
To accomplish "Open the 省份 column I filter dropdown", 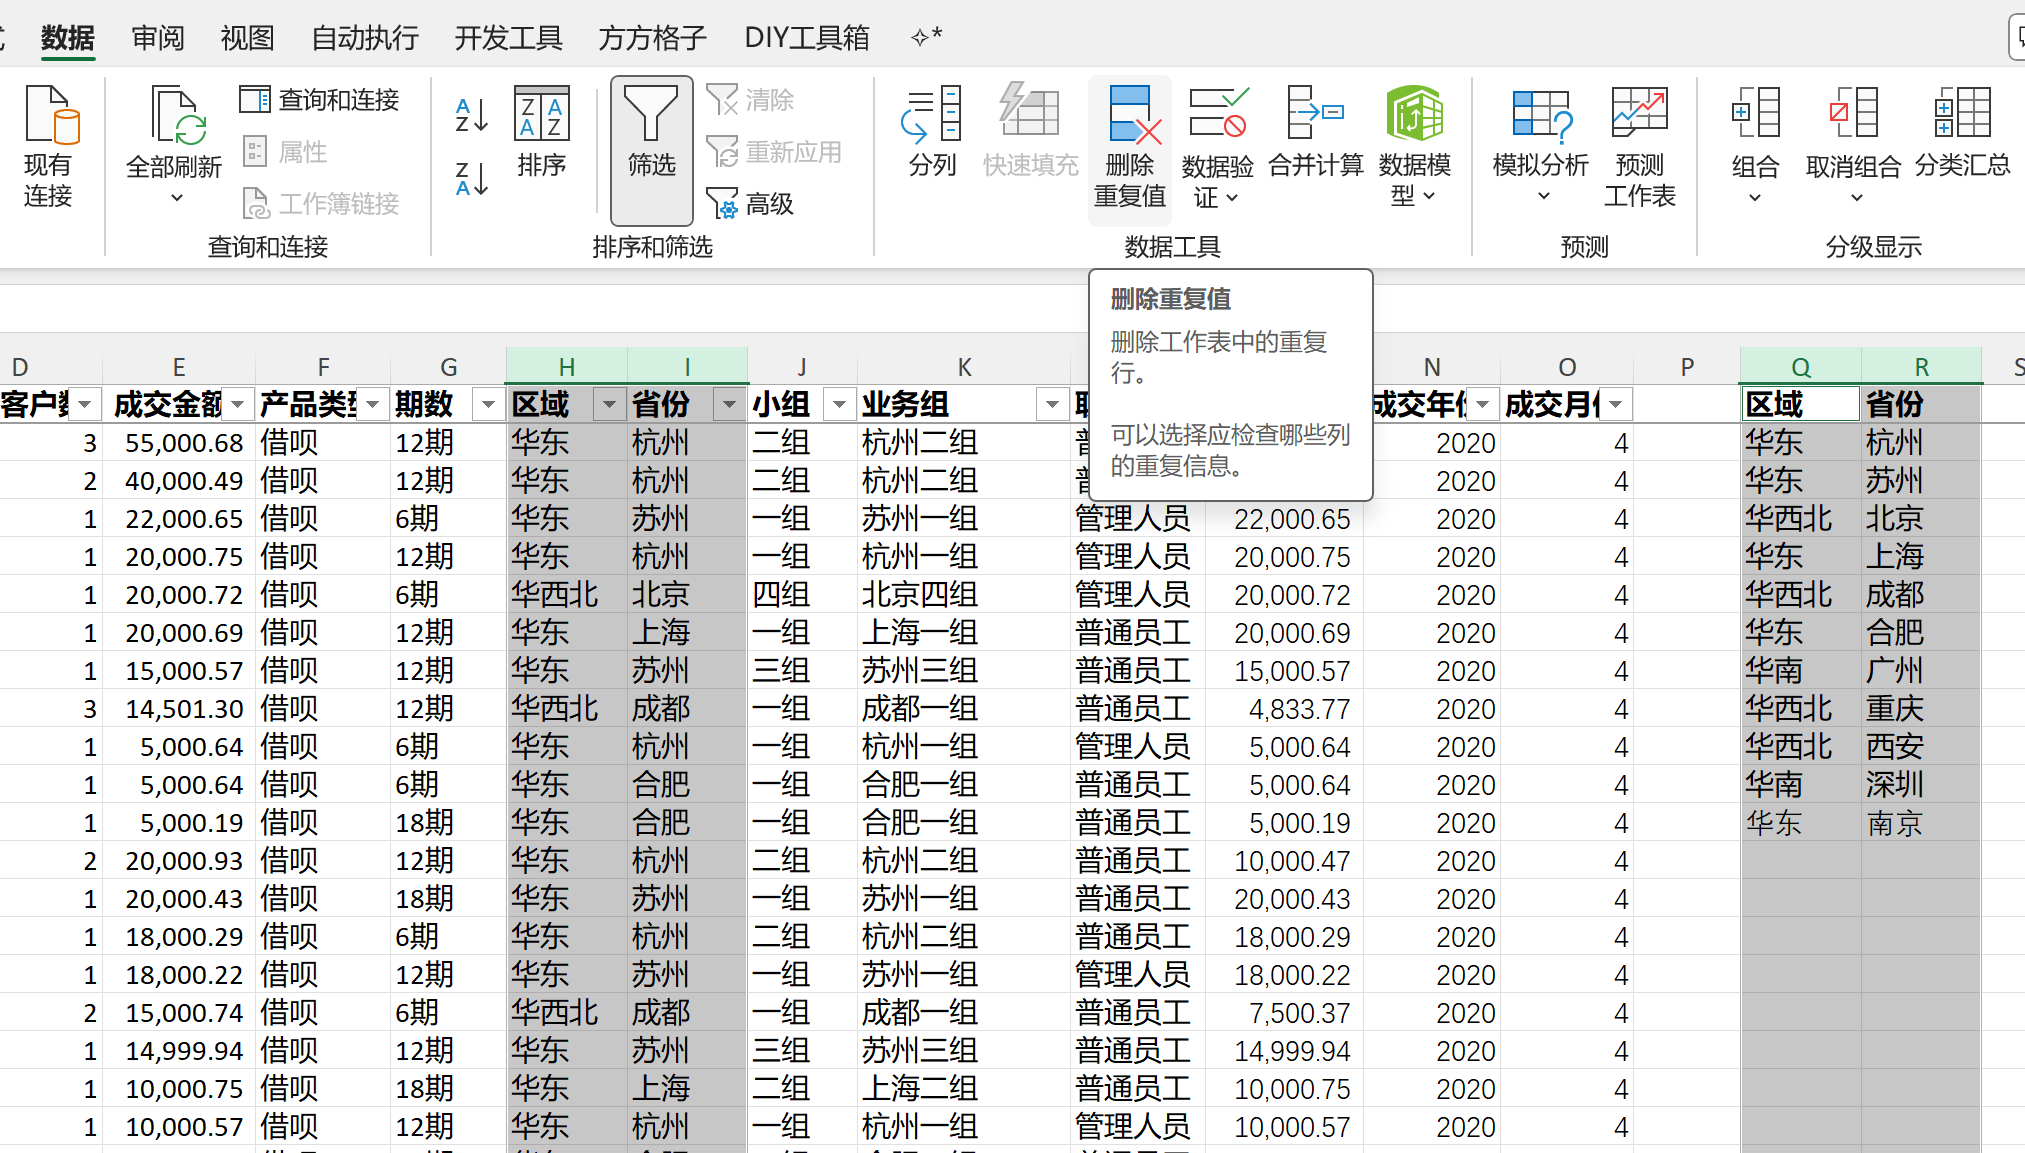I will (729, 404).
